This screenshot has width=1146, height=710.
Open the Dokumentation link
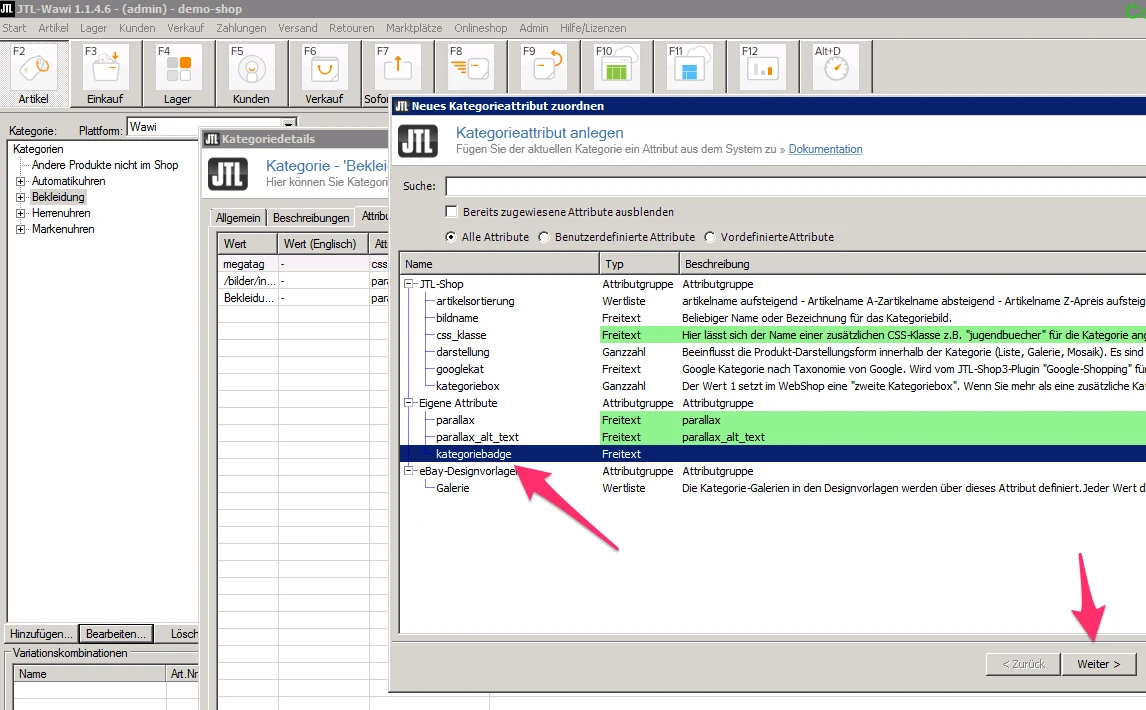click(825, 149)
